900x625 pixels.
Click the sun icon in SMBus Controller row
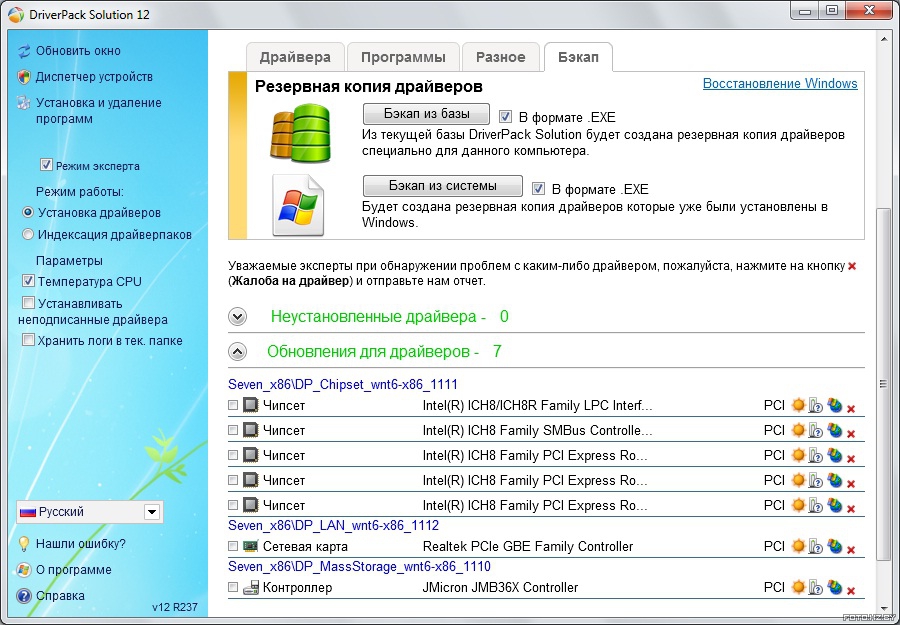(798, 430)
